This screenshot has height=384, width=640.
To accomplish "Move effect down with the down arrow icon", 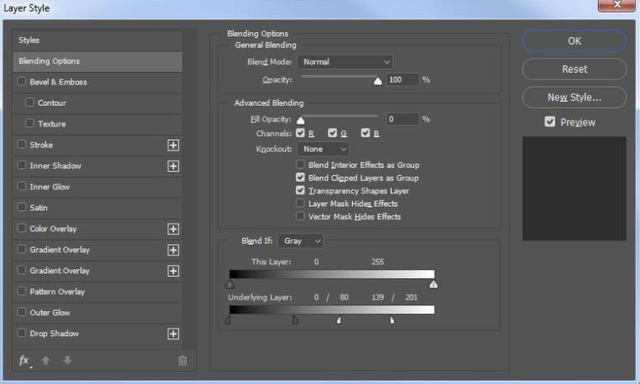I will (x=67, y=360).
